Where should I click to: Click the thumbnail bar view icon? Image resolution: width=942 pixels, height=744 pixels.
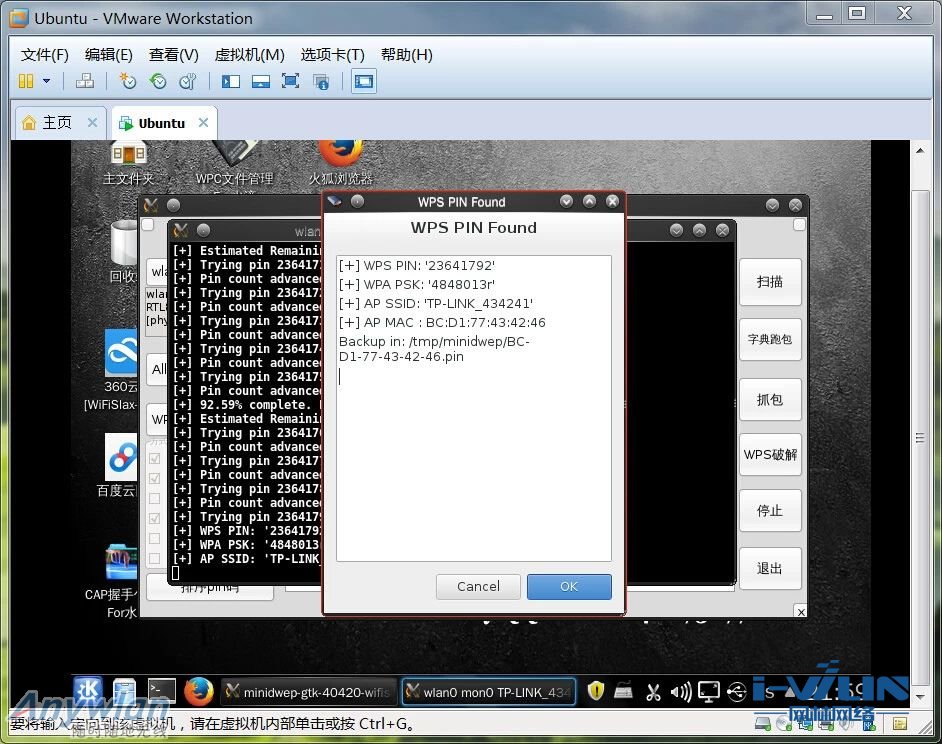pos(260,81)
